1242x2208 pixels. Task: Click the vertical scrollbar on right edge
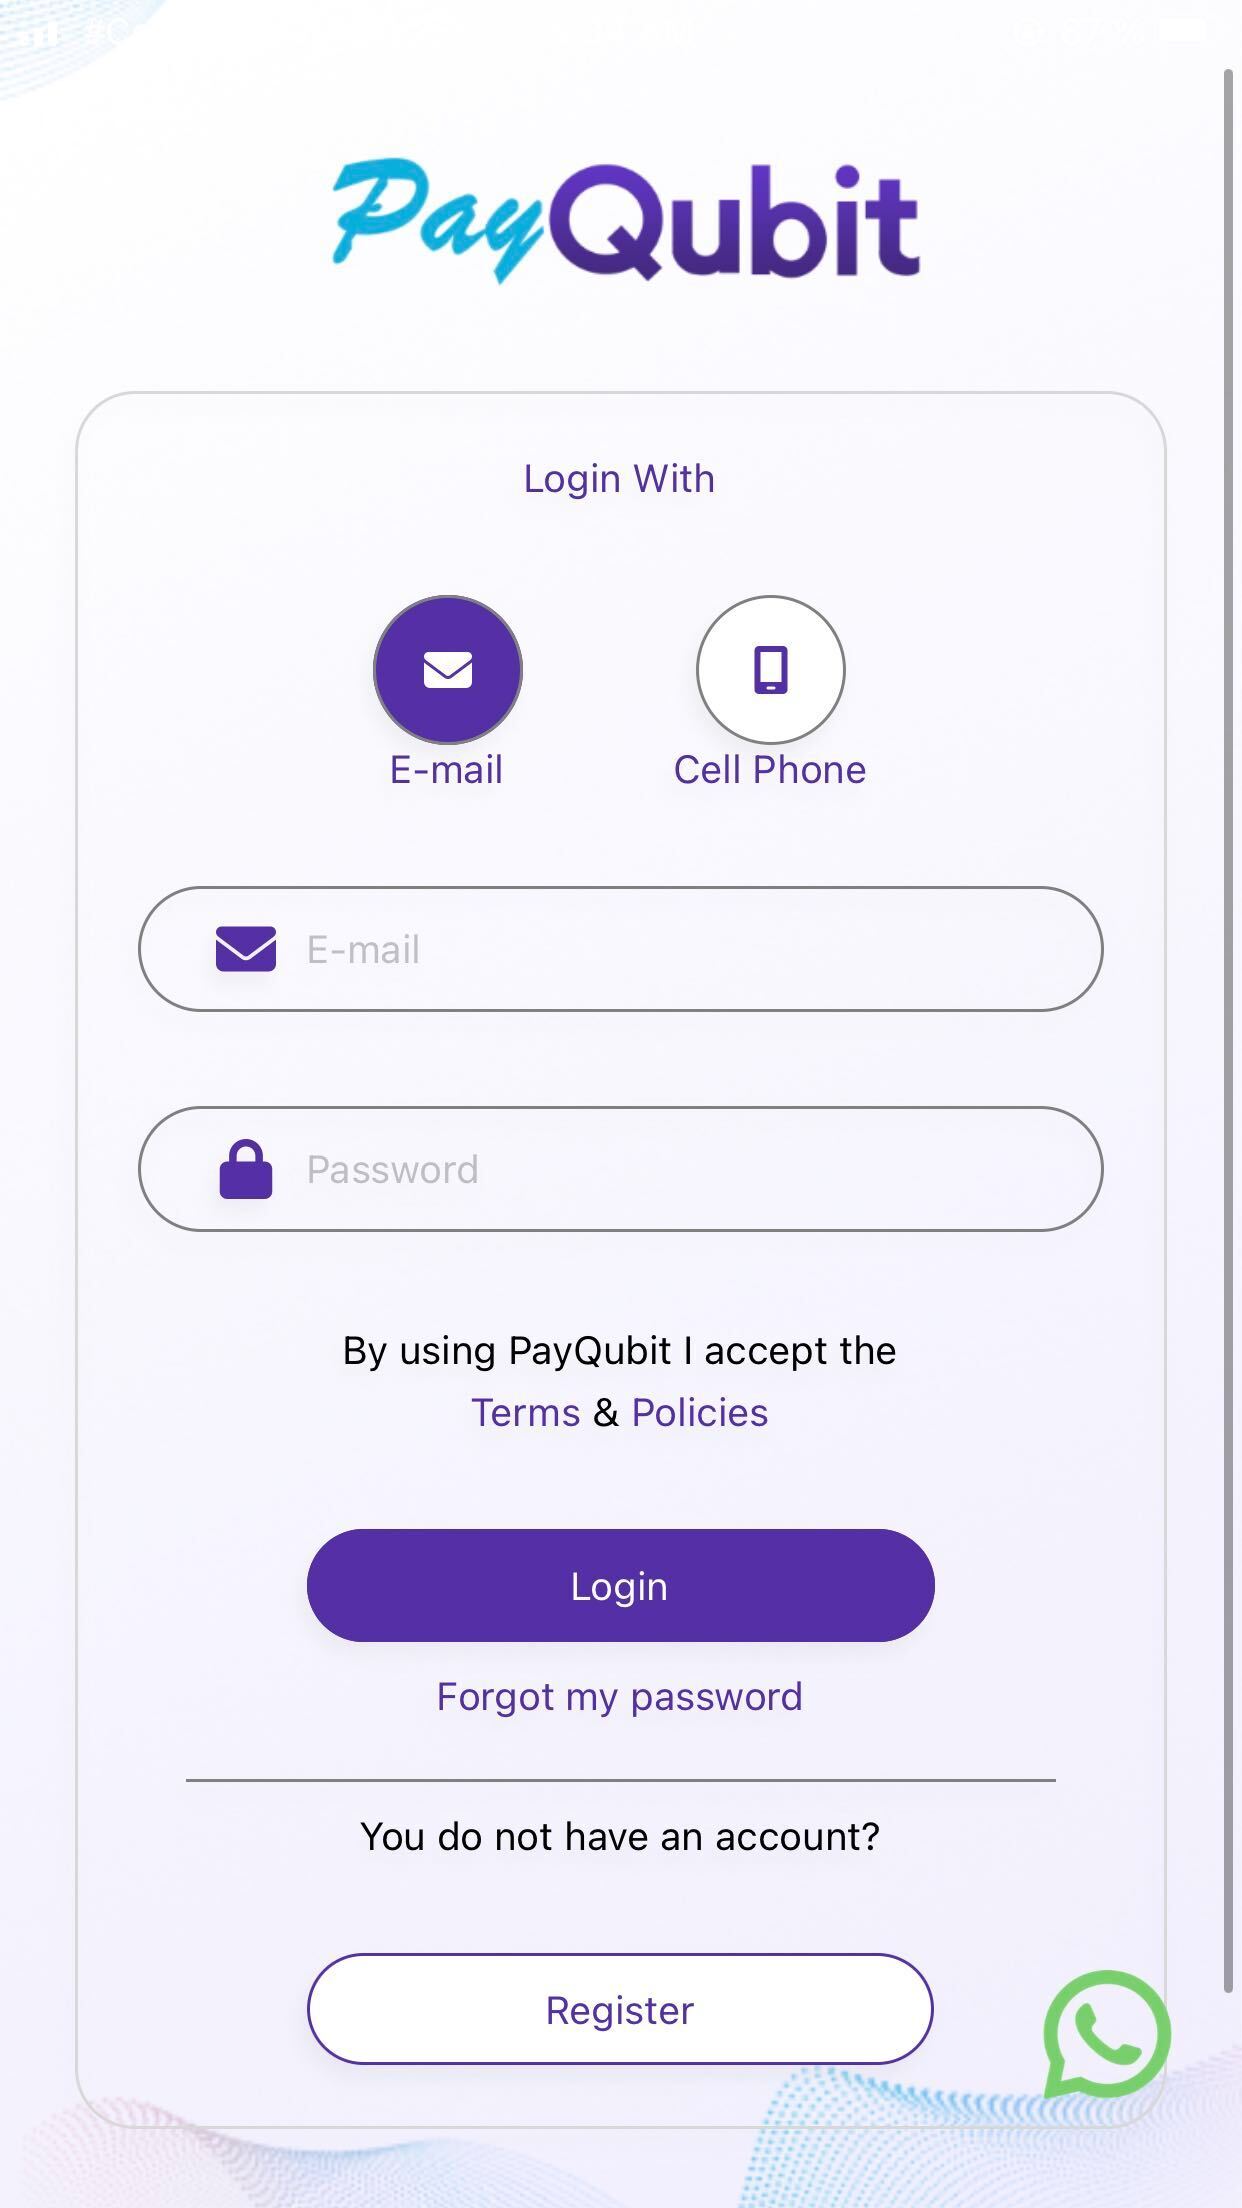pyautogui.click(x=1229, y=1030)
